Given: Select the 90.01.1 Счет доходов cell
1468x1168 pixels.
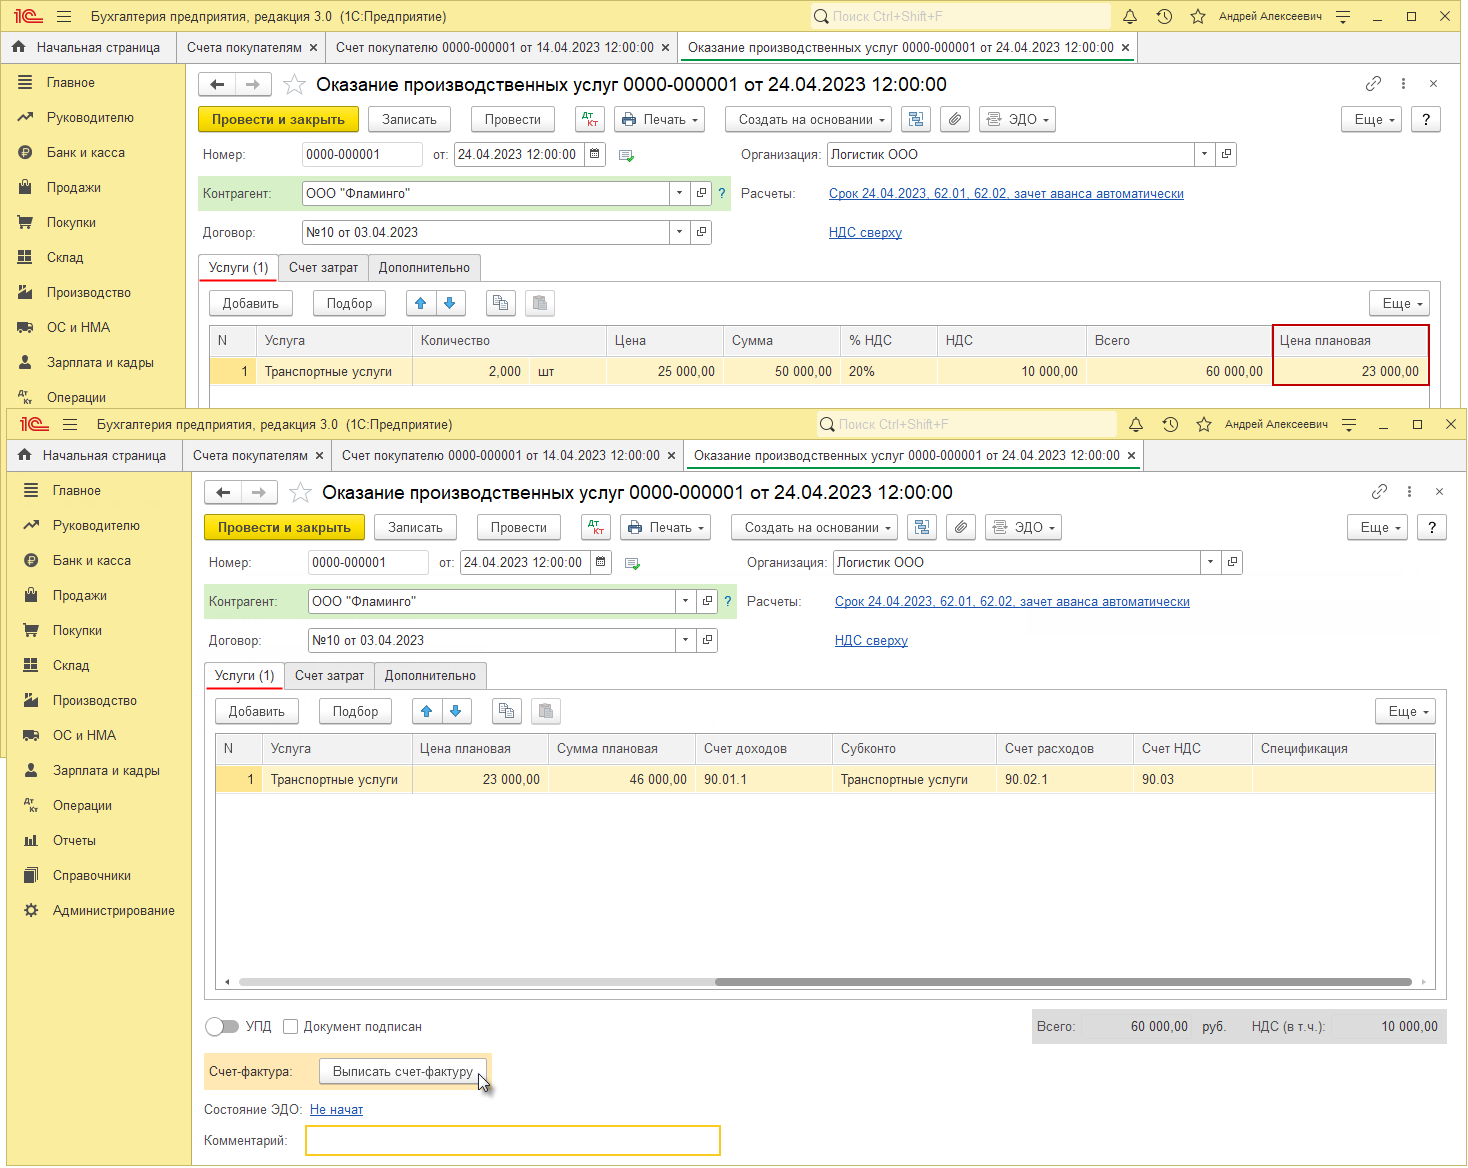Looking at the screenshot, I should click(764, 779).
